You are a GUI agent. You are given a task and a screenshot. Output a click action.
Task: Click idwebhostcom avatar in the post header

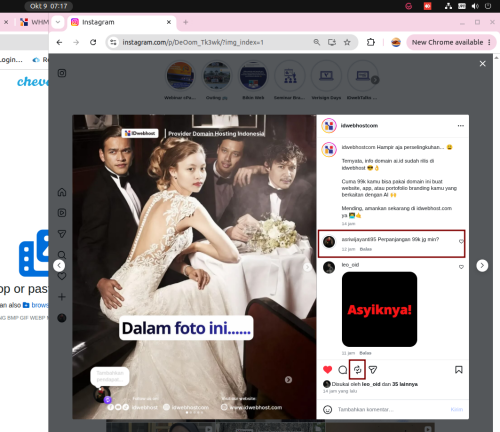tap(329, 126)
